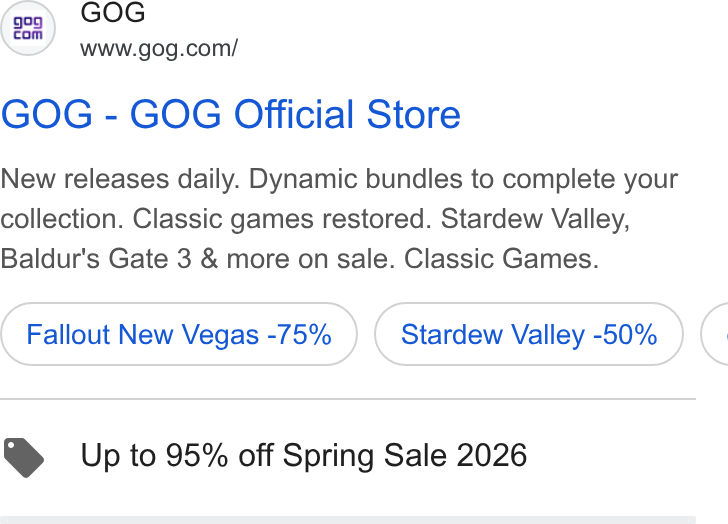Select the Stardew Valley -50% chip

(x=529, y=334)
